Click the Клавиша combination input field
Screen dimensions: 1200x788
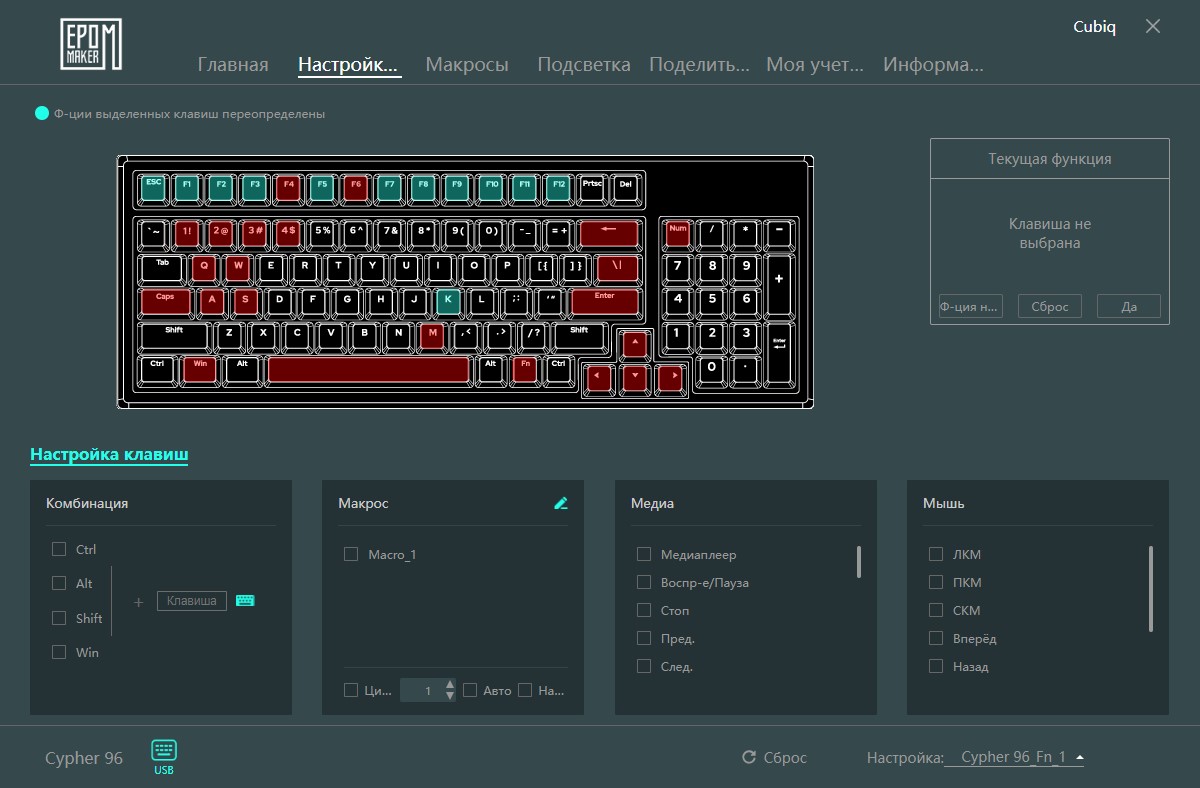pos(192,601)
